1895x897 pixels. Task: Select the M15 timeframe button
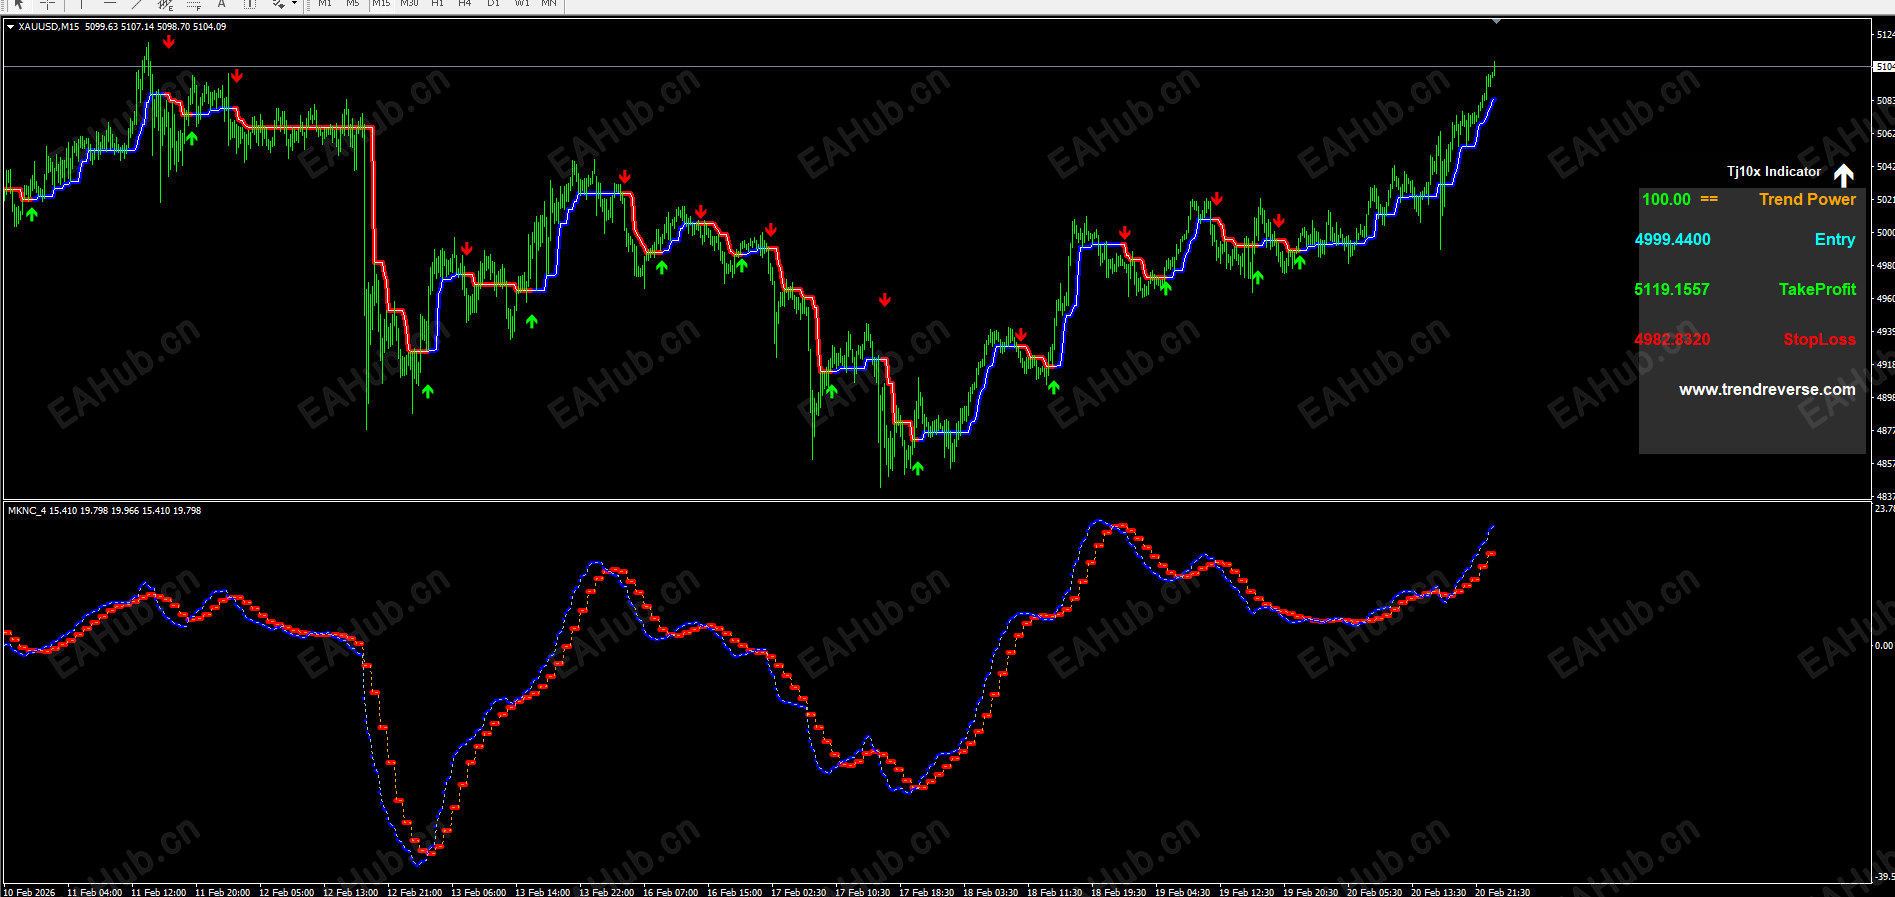pos(382,4)
